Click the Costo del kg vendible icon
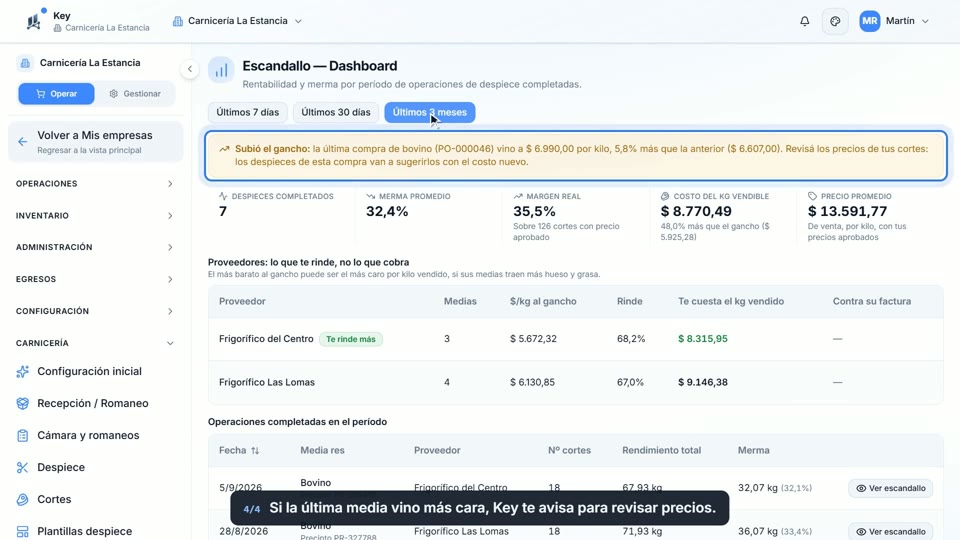Screen dimensions: 960x540 [665, 197]
